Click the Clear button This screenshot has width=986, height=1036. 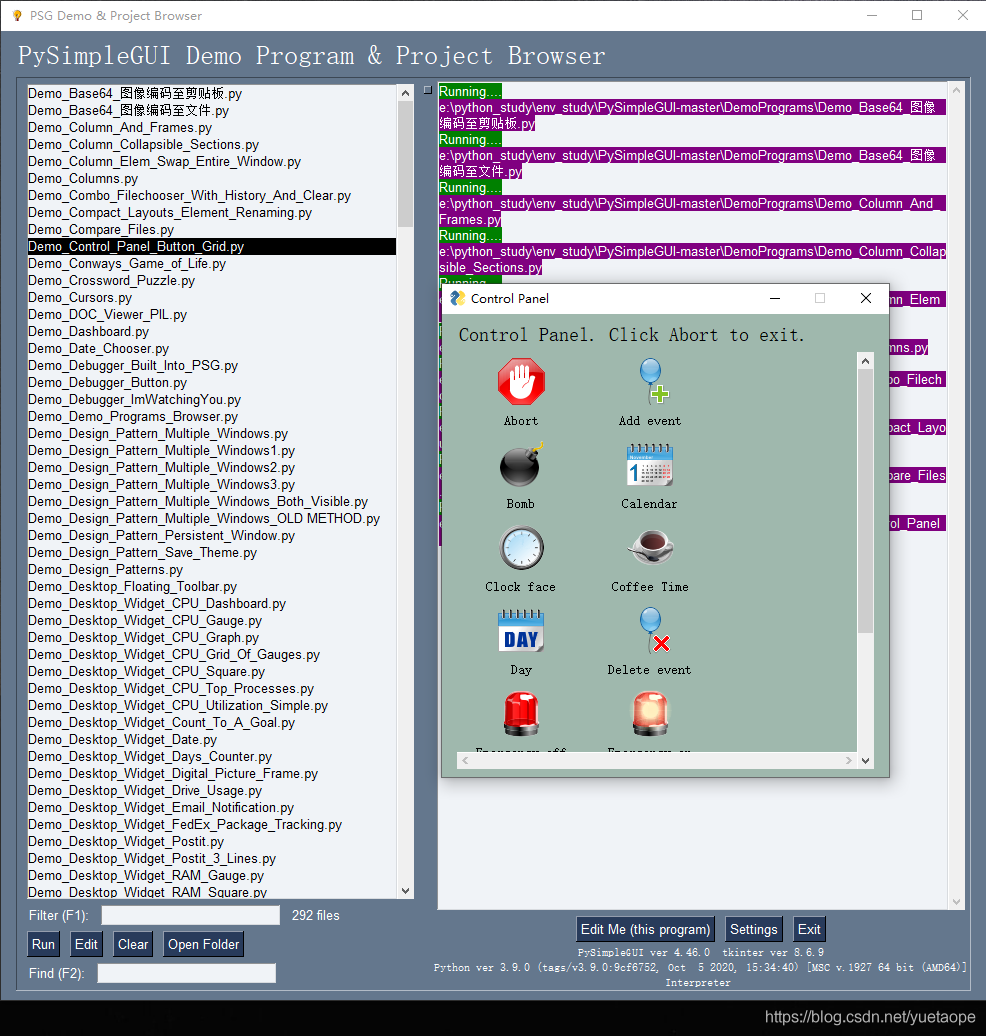[133, 944]
